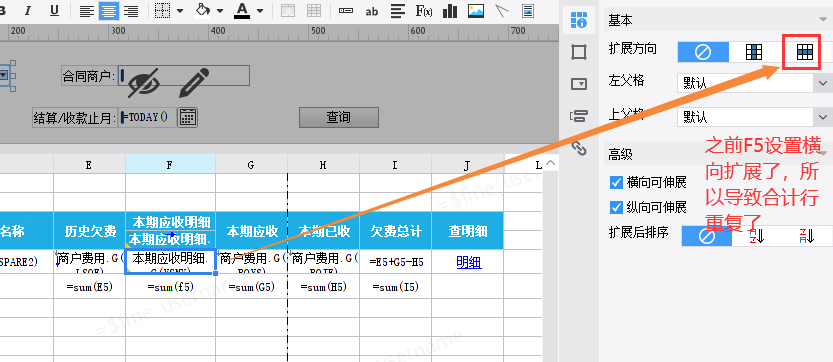Align text center
The height and width of the screenshot is (362, 833).
click(x=109, y=11)
